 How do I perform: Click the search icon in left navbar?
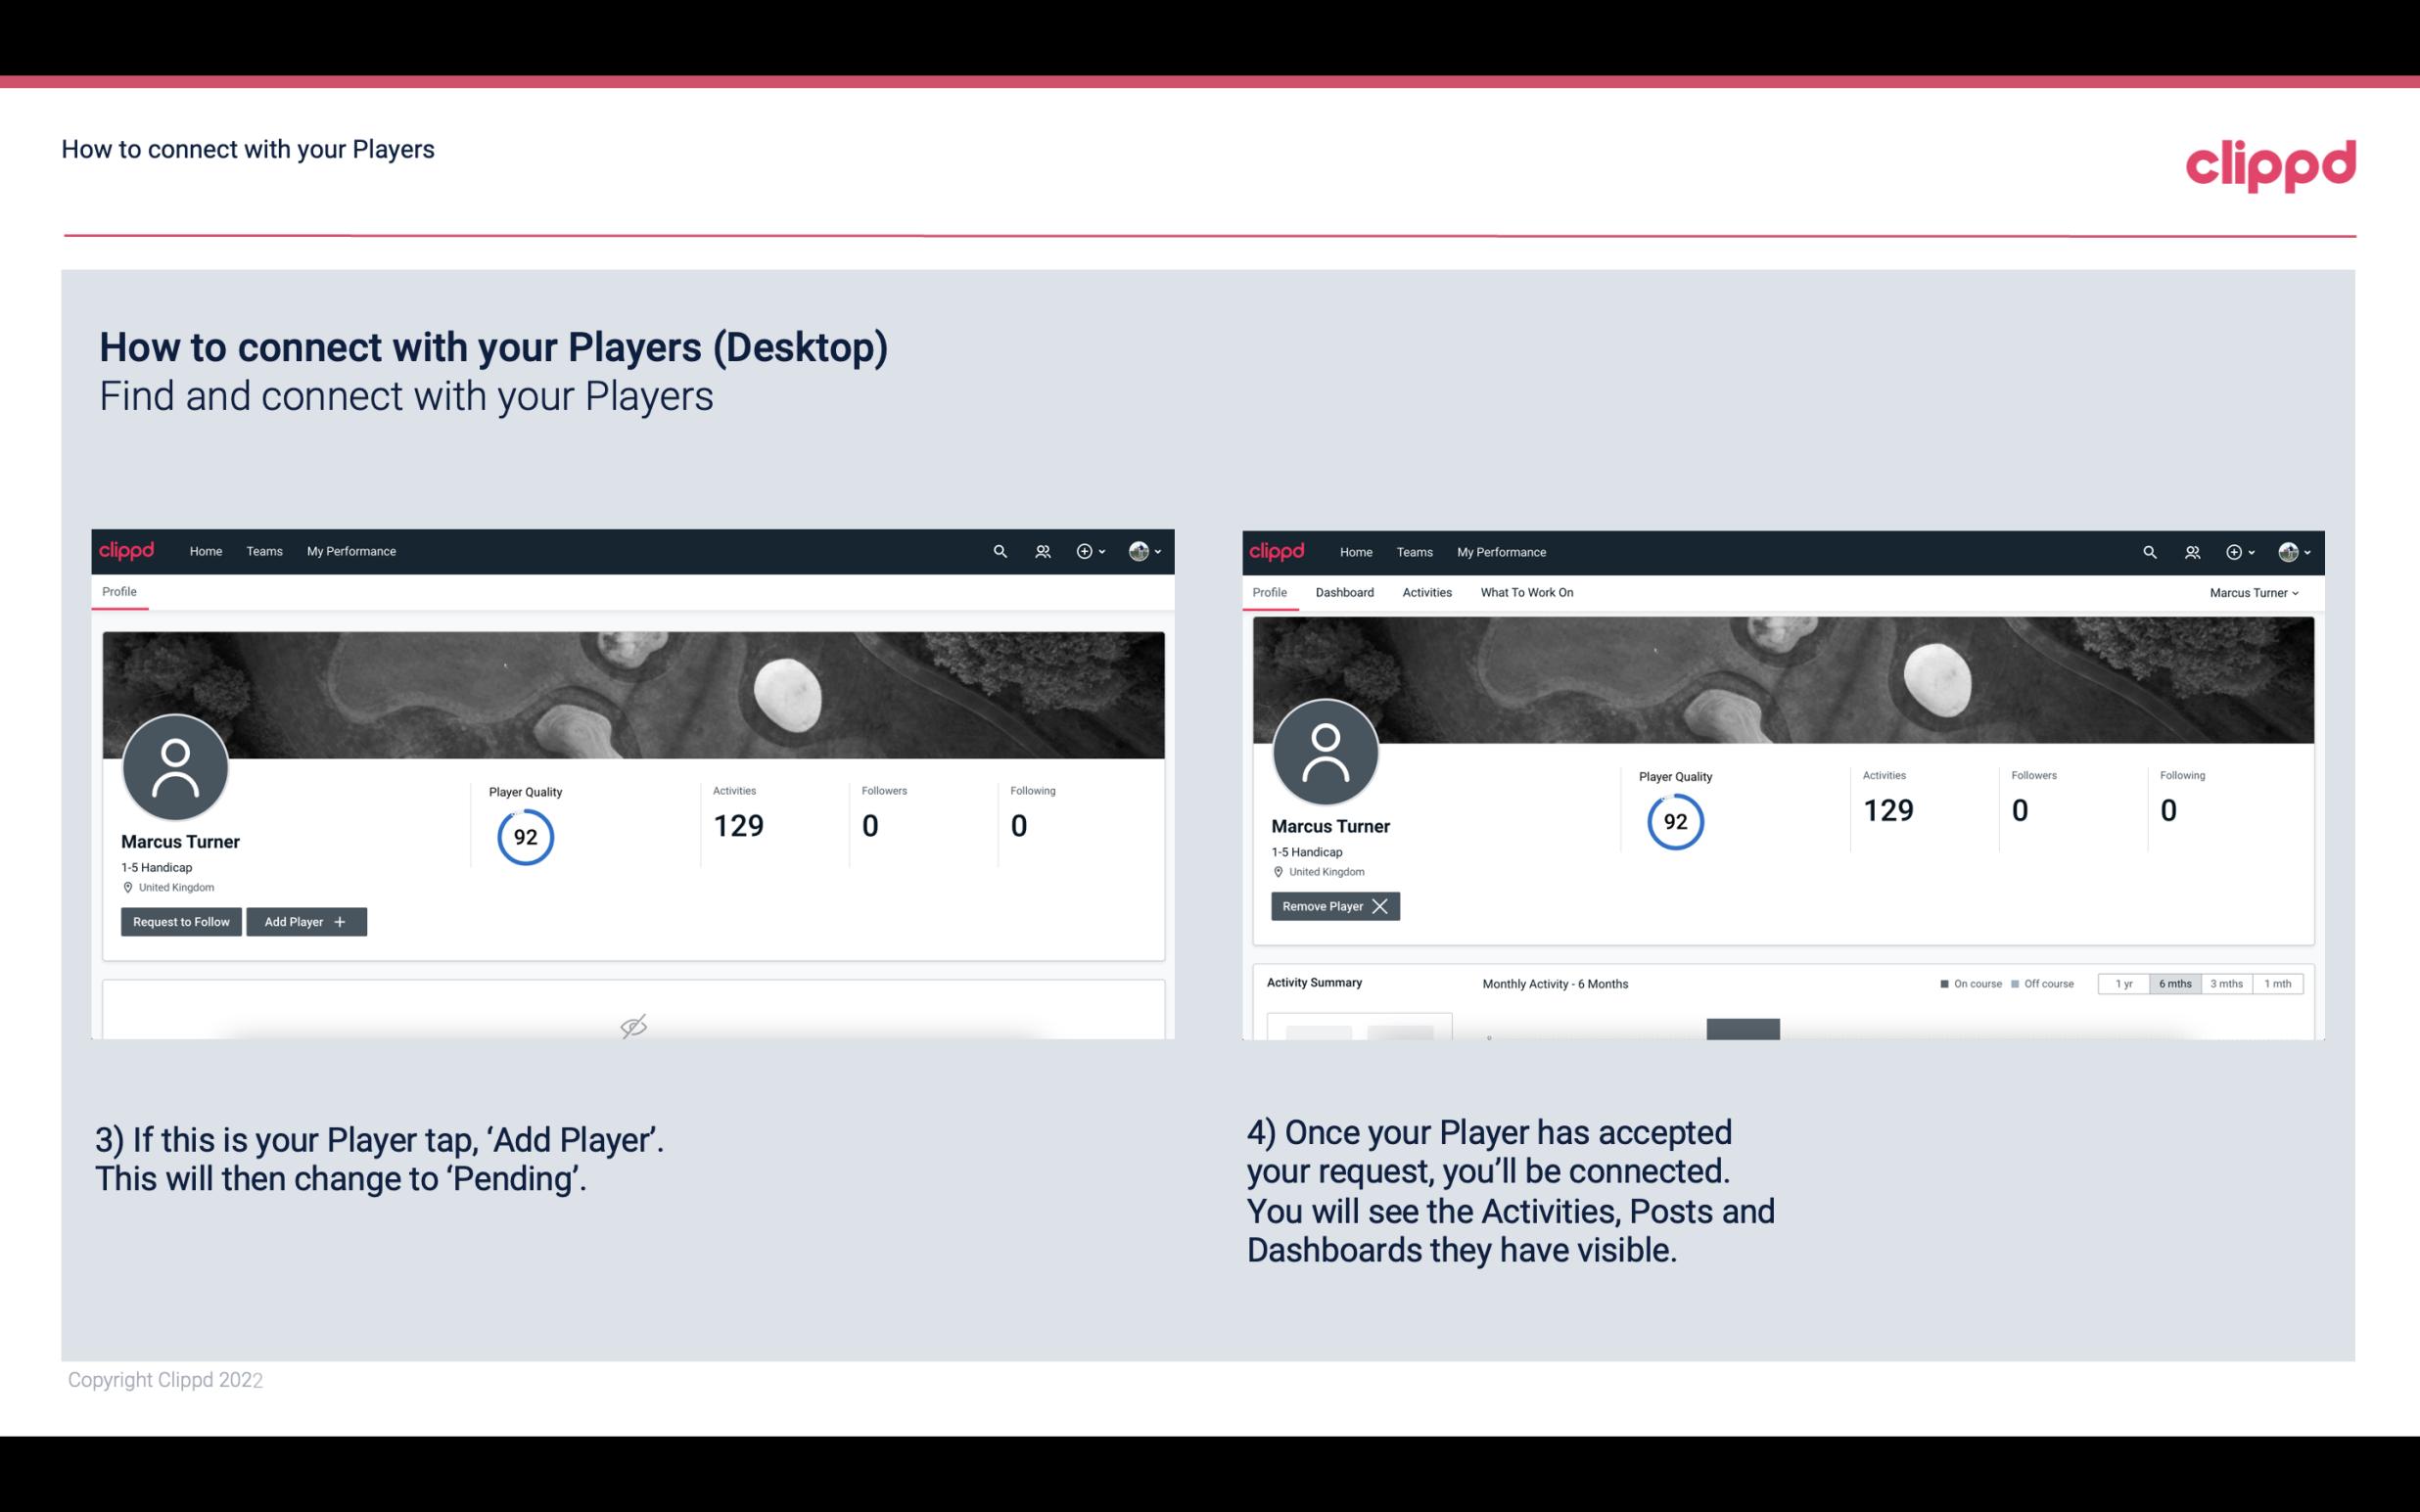click(999, 552)
